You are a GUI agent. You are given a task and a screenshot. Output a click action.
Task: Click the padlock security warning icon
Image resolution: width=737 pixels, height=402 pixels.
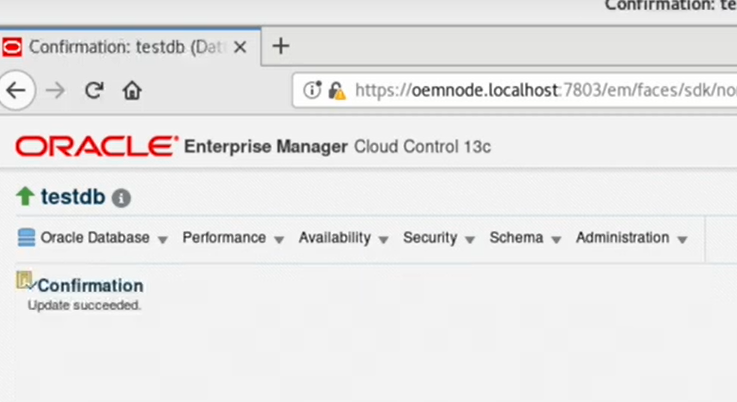point(336,90)
